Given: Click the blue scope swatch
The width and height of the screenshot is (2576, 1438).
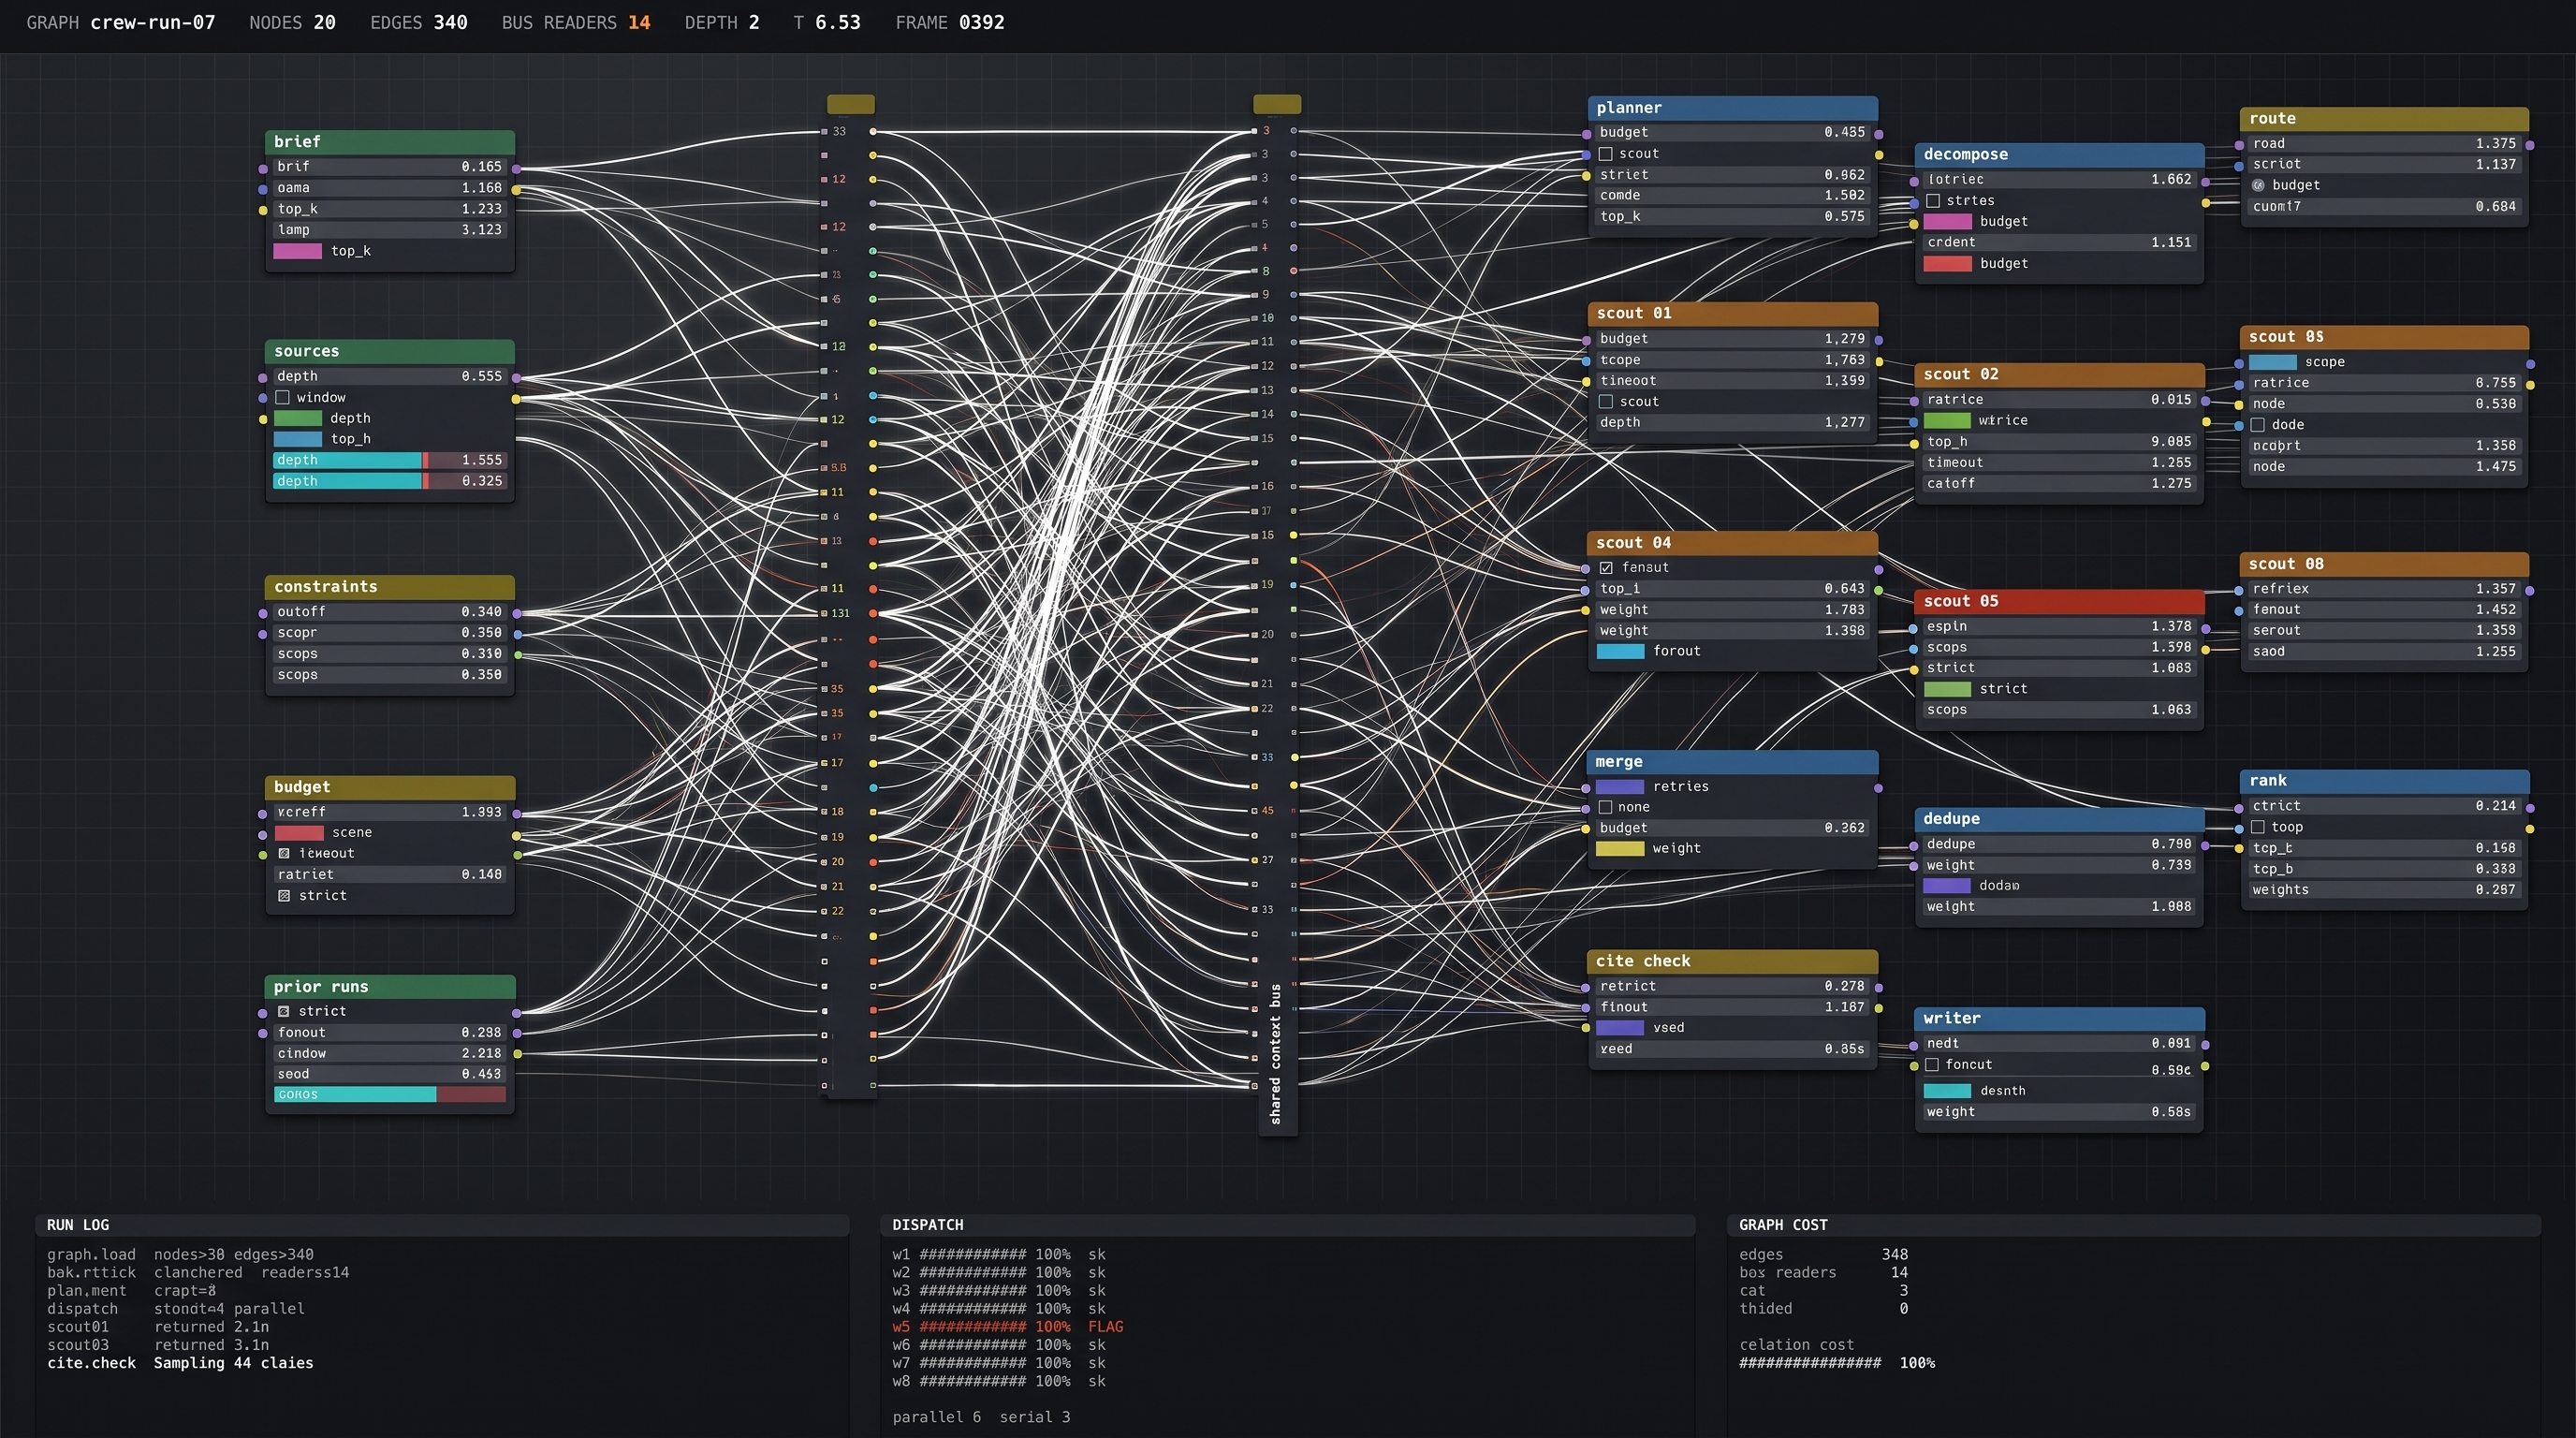Looking at the screenshot, I should point(2273,362).
